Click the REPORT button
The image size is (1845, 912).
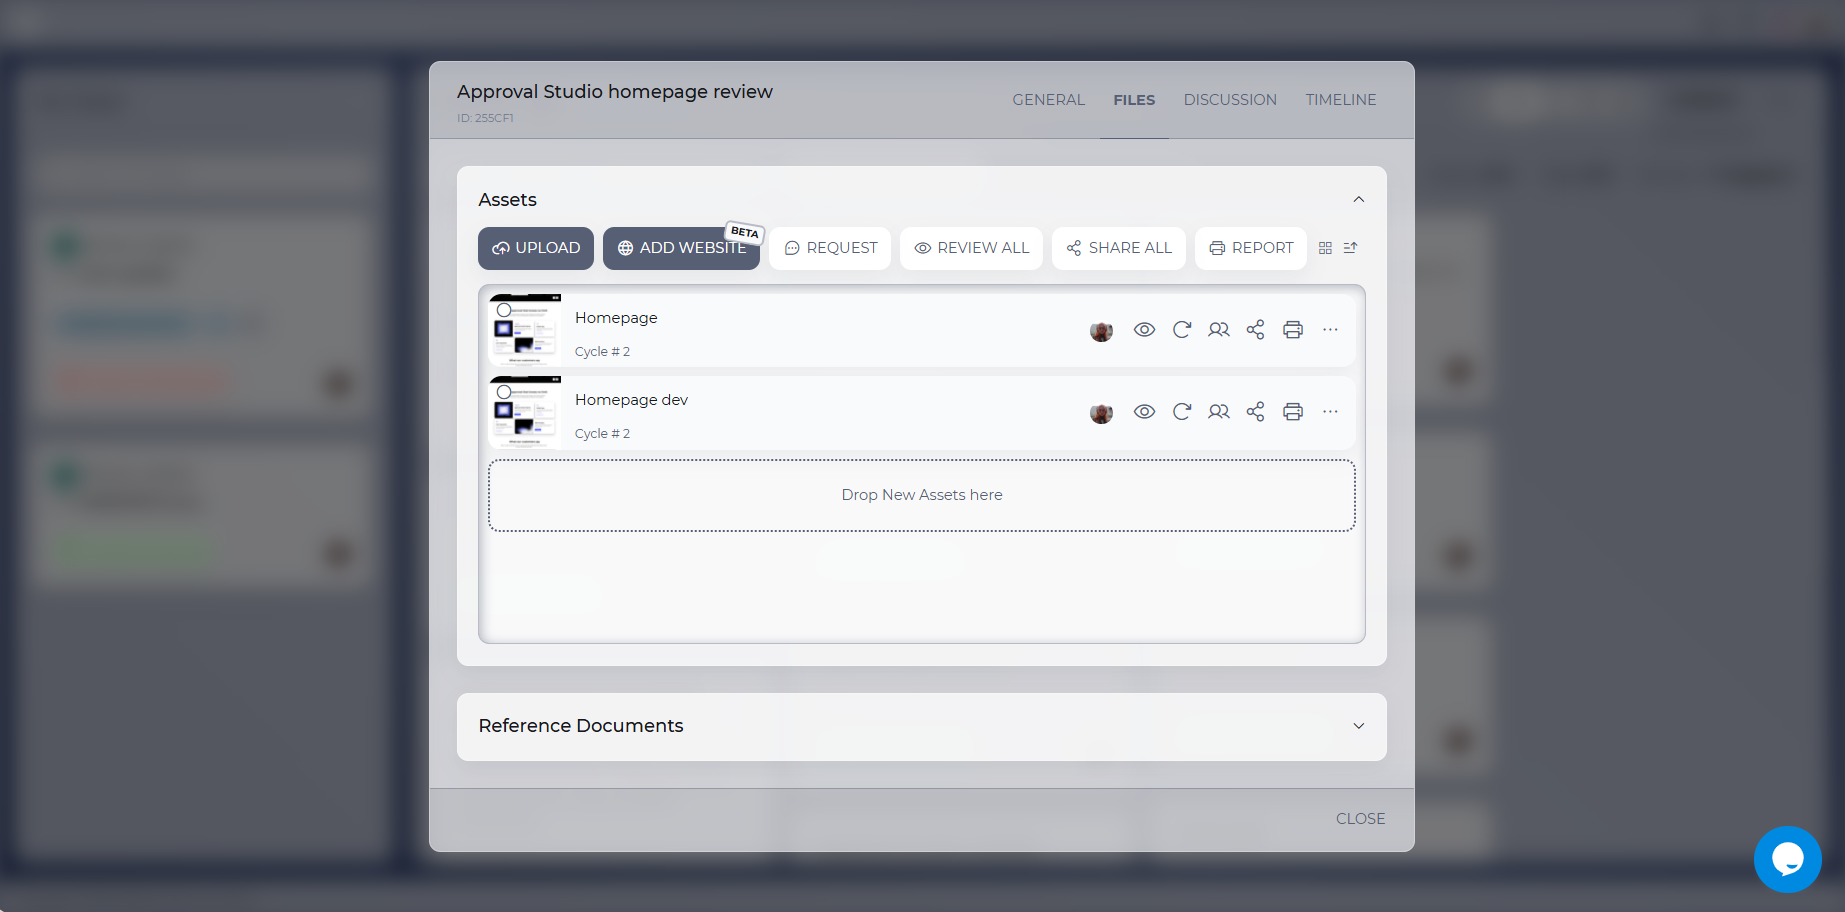coord(1251,248)
